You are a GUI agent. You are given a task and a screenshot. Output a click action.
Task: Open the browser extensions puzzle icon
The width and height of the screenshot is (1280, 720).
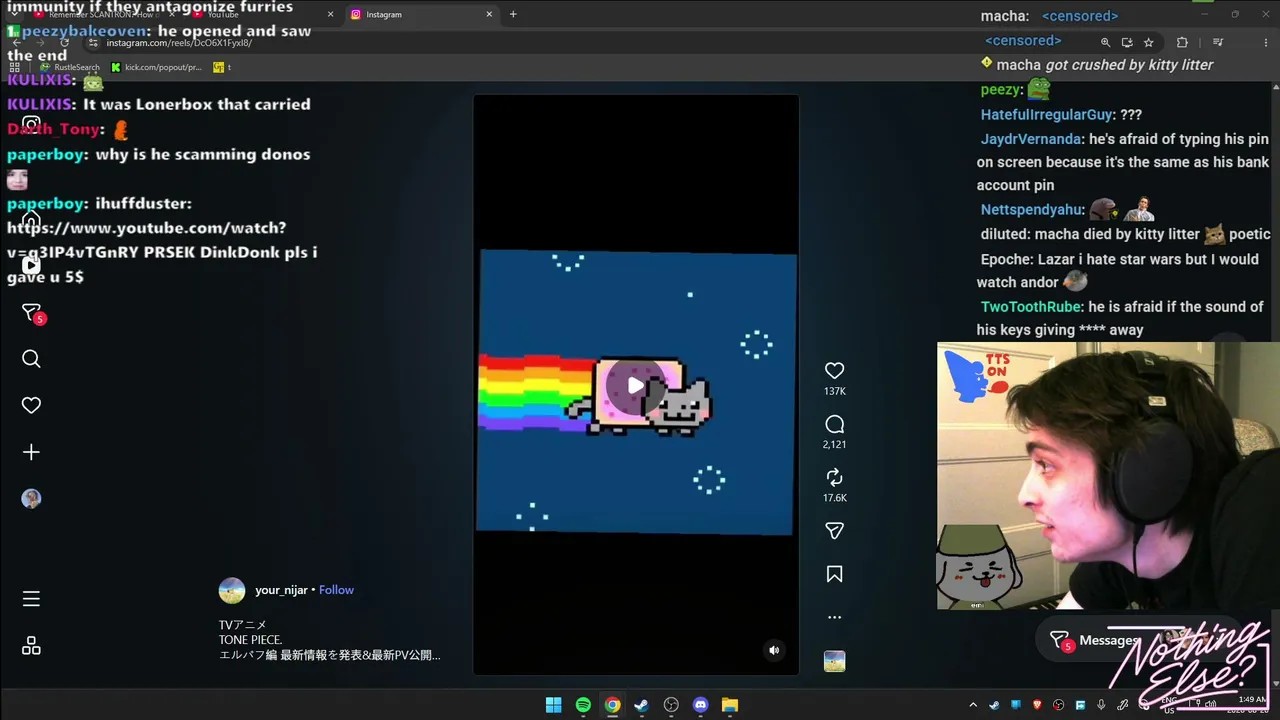1182,42
